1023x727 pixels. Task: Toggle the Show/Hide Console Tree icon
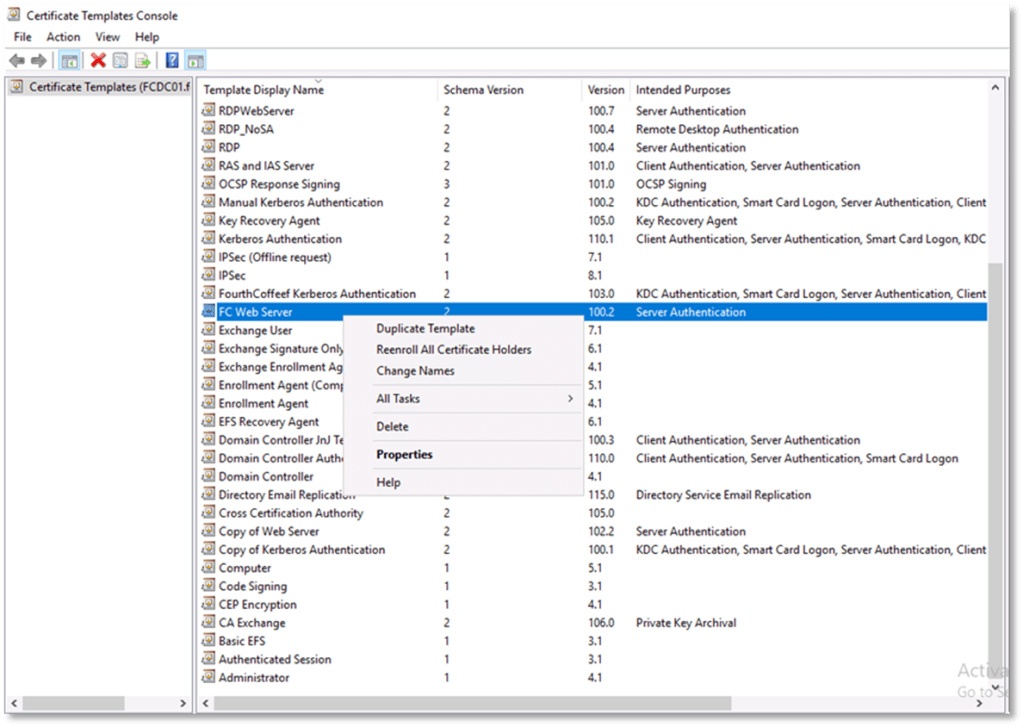[70, 61]
